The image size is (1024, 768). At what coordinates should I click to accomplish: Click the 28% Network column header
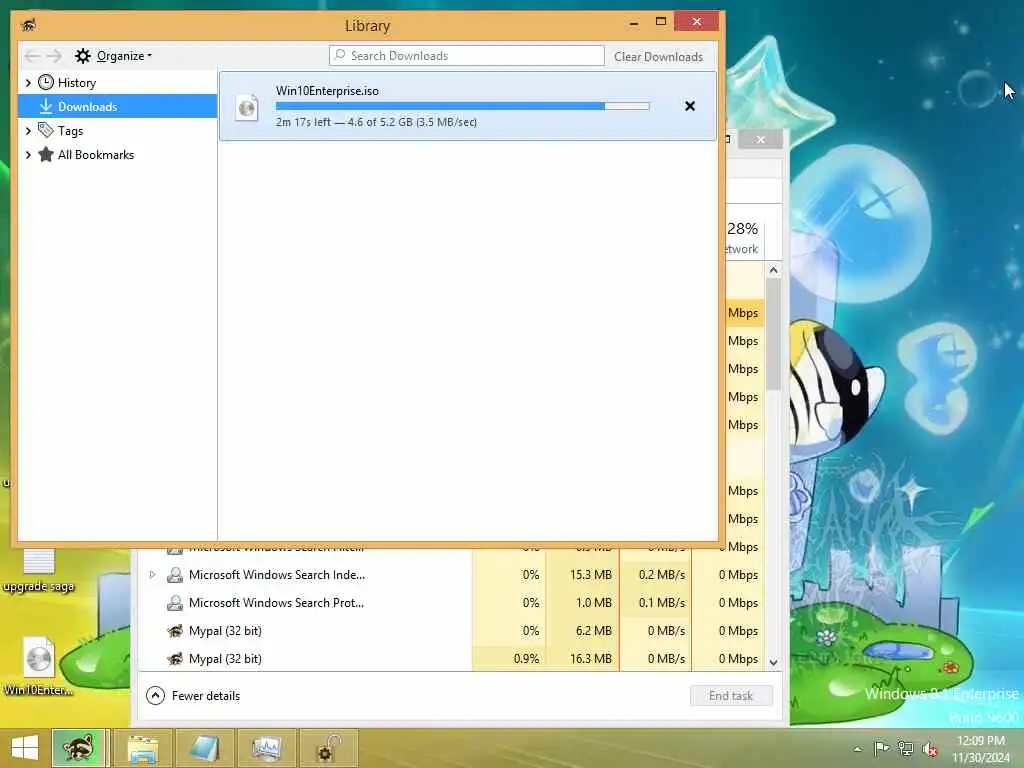744,238
